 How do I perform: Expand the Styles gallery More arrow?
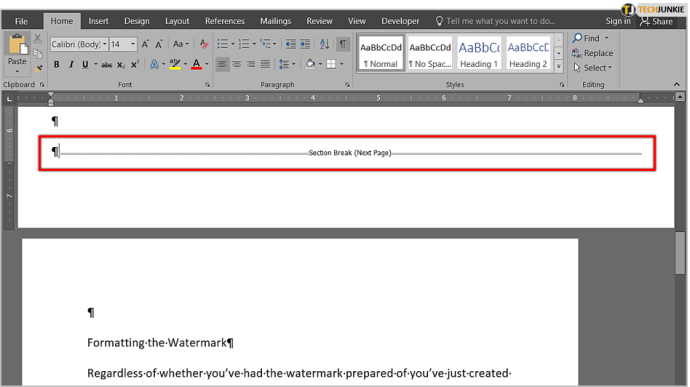pos(558,66)
